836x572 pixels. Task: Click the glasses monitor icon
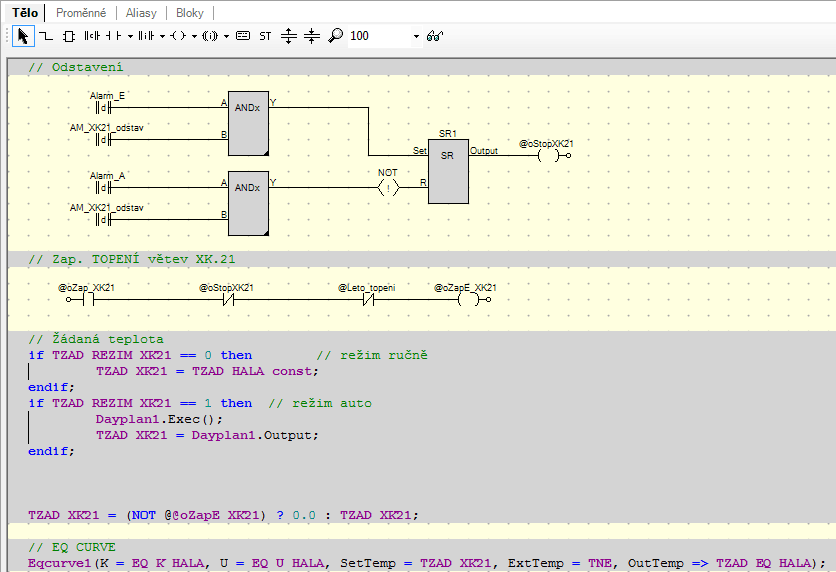pyautogui.click(x=434, y=36)
